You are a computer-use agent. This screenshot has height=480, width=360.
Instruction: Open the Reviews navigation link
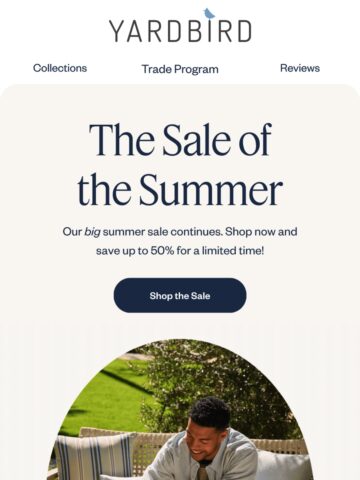coord(300,68)
